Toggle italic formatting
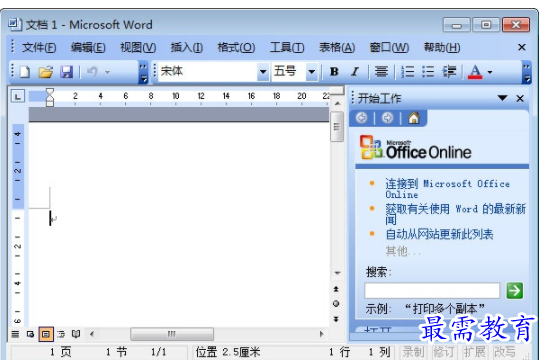Image resolution: width=543 pixels, height=360 pixels. pyautogui.click(x=355, y=72)
